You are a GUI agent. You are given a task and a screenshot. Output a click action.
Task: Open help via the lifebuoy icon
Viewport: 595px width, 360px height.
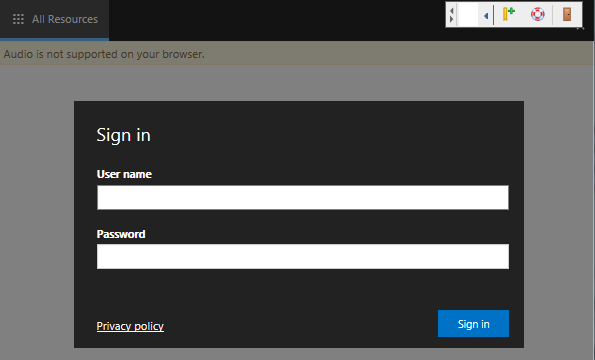coord(537,14)
